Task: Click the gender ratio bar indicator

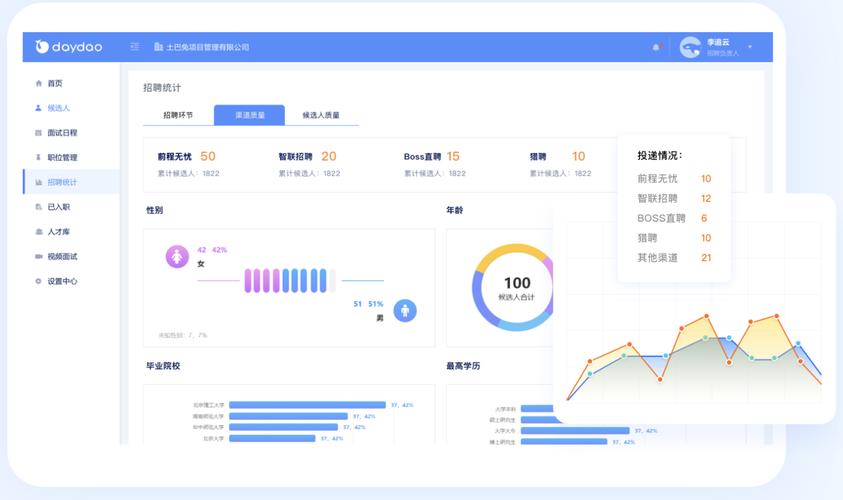Action: 290,281
